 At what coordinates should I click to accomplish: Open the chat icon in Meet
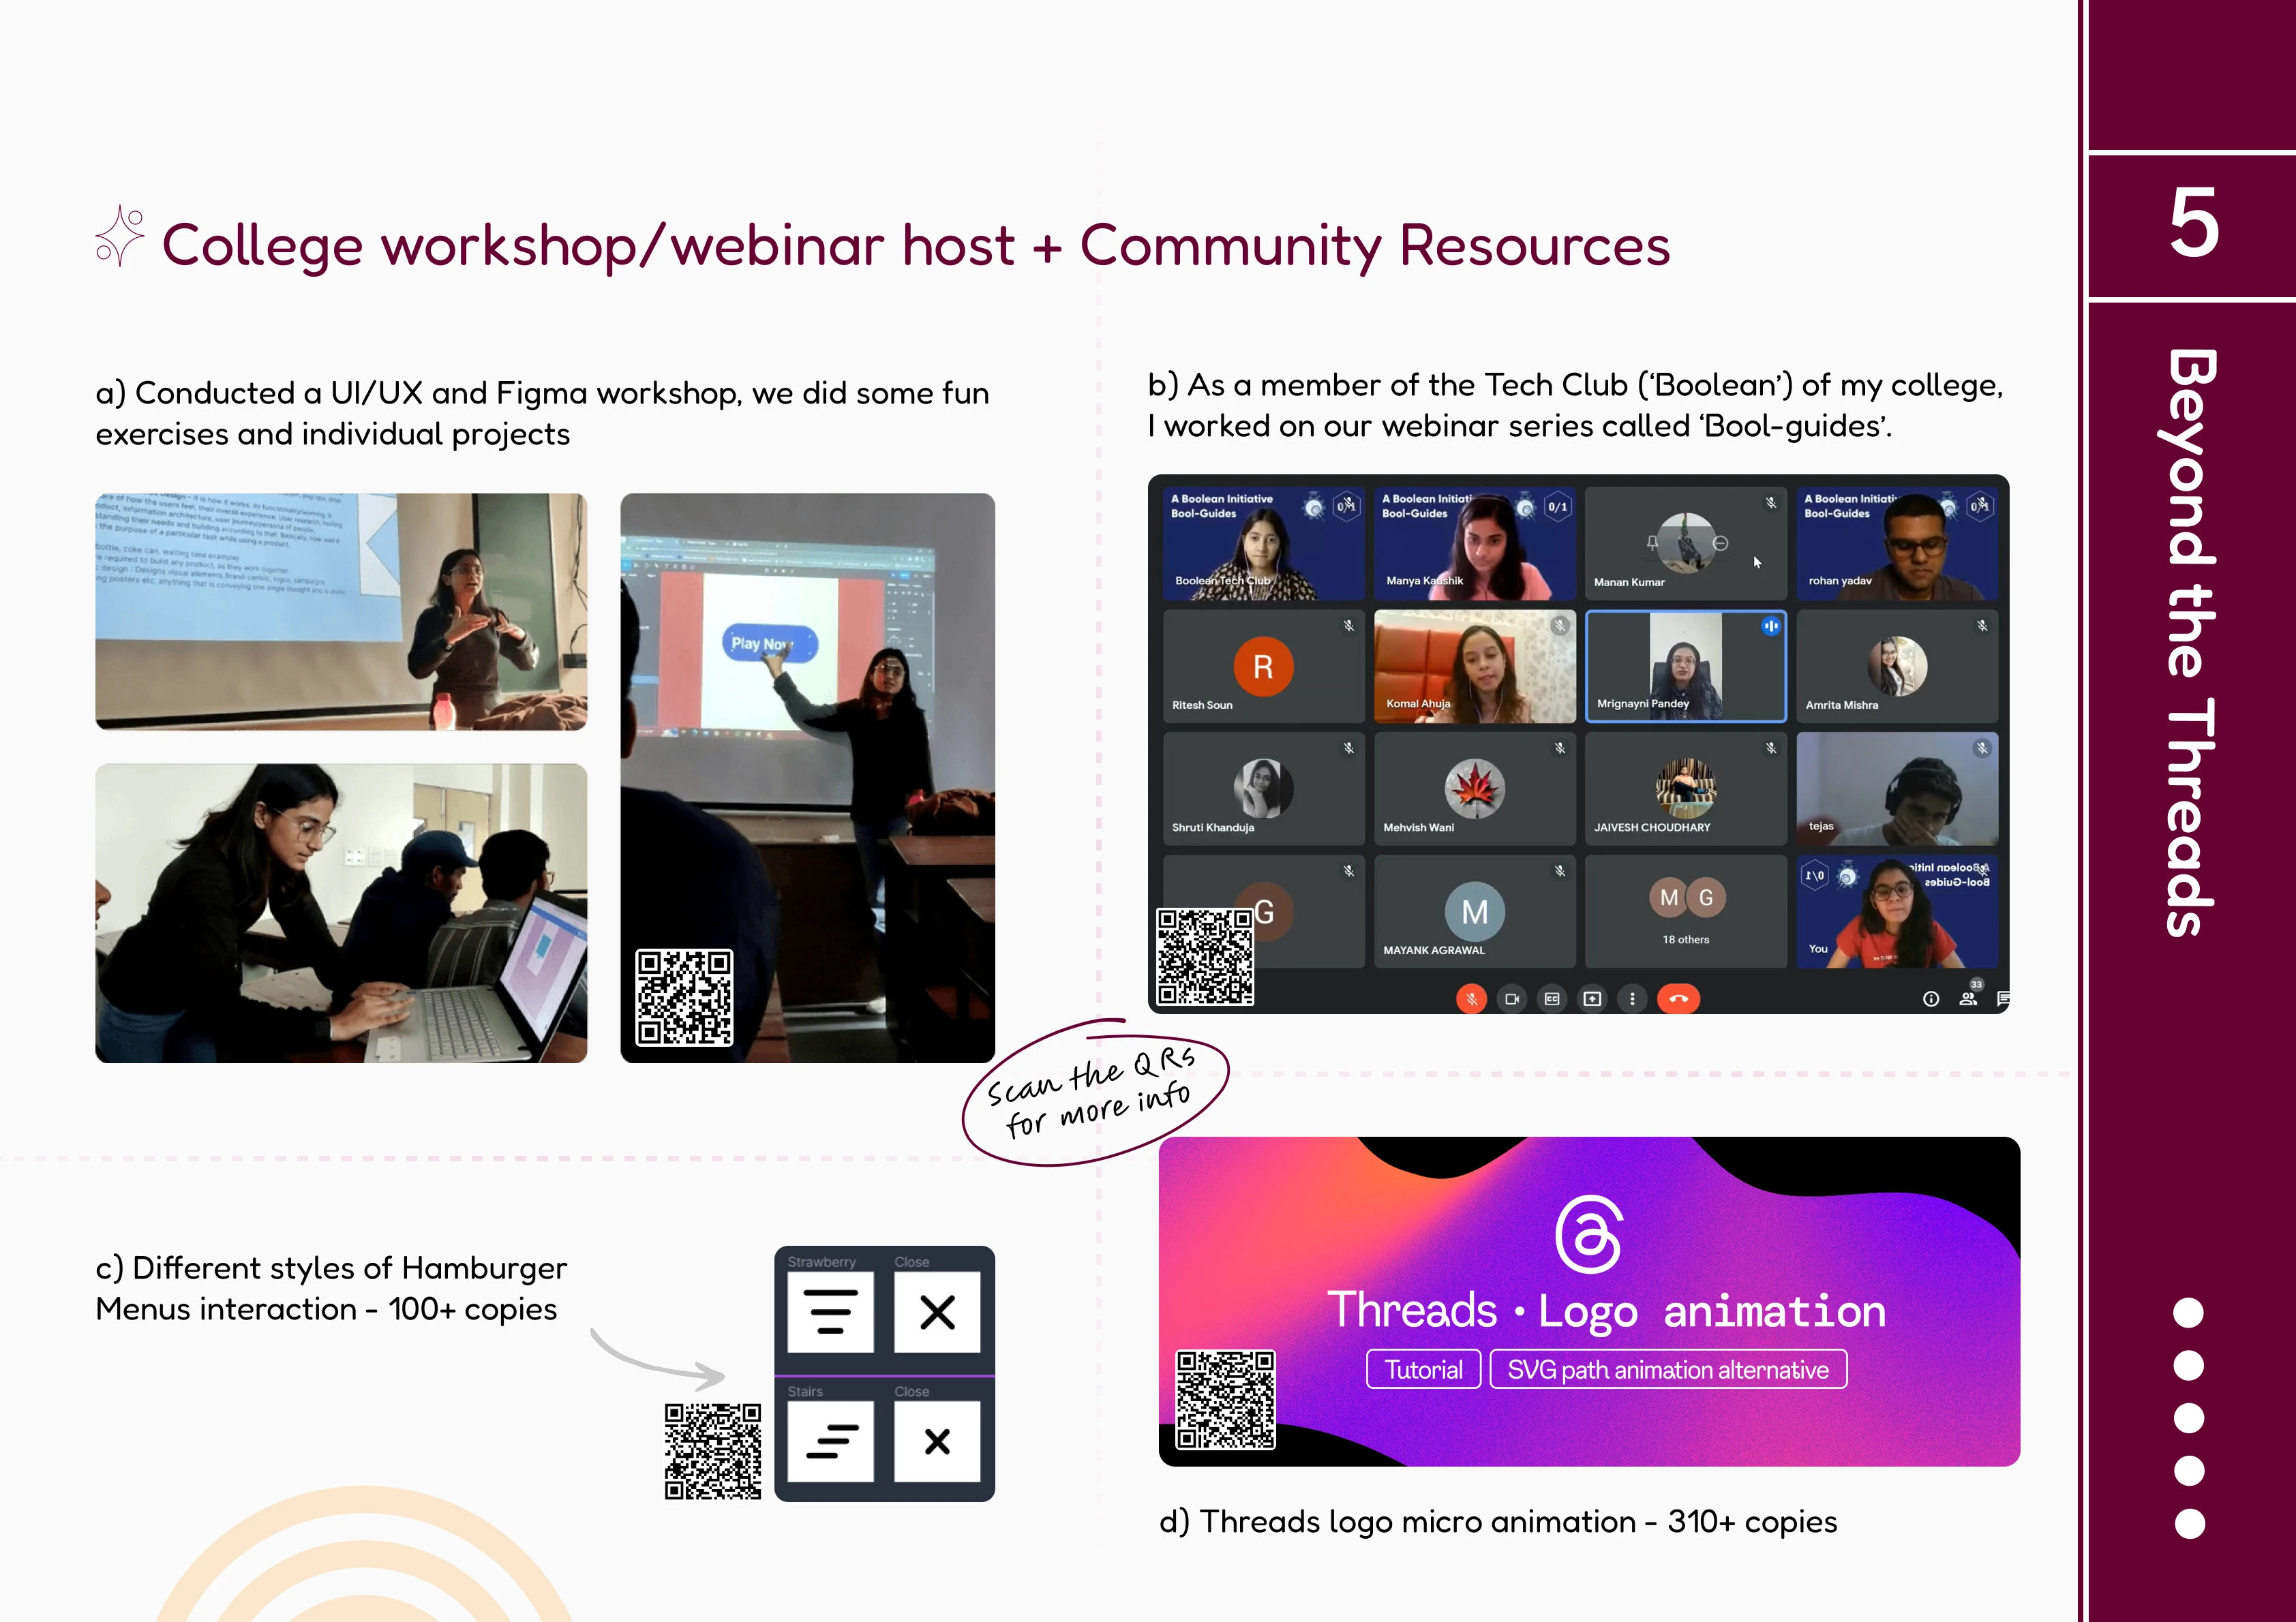point(2003,998)
